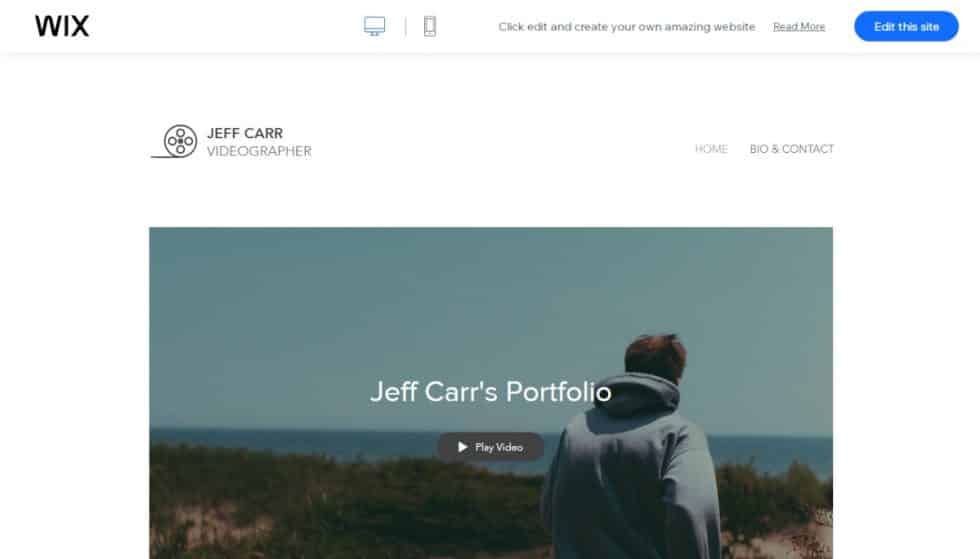Switch to mobile preview mode
Screen dimensions: 980x559
pyautogui.click(x=429, y=26)
